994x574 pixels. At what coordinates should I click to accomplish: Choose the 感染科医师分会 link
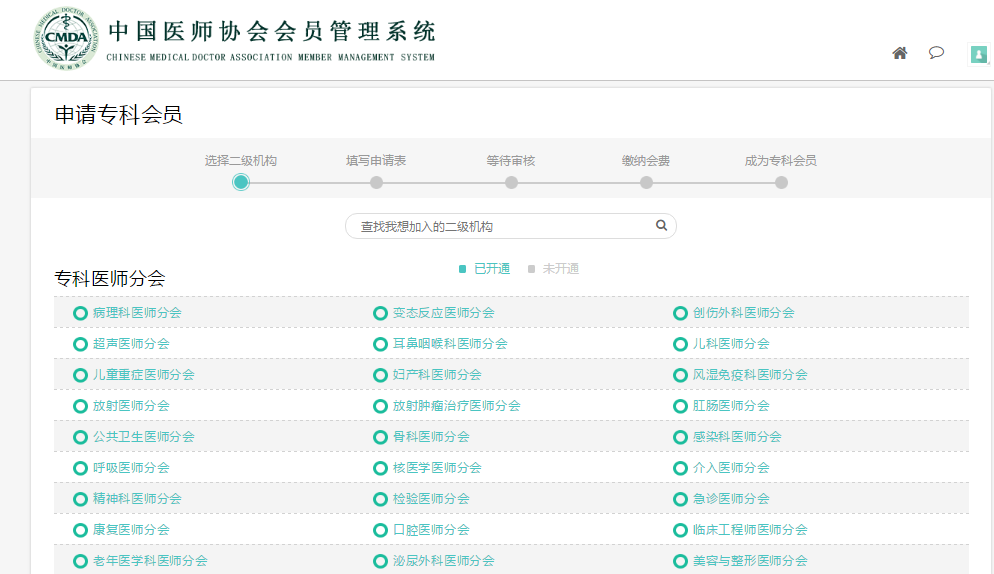[x=737, y=437]
